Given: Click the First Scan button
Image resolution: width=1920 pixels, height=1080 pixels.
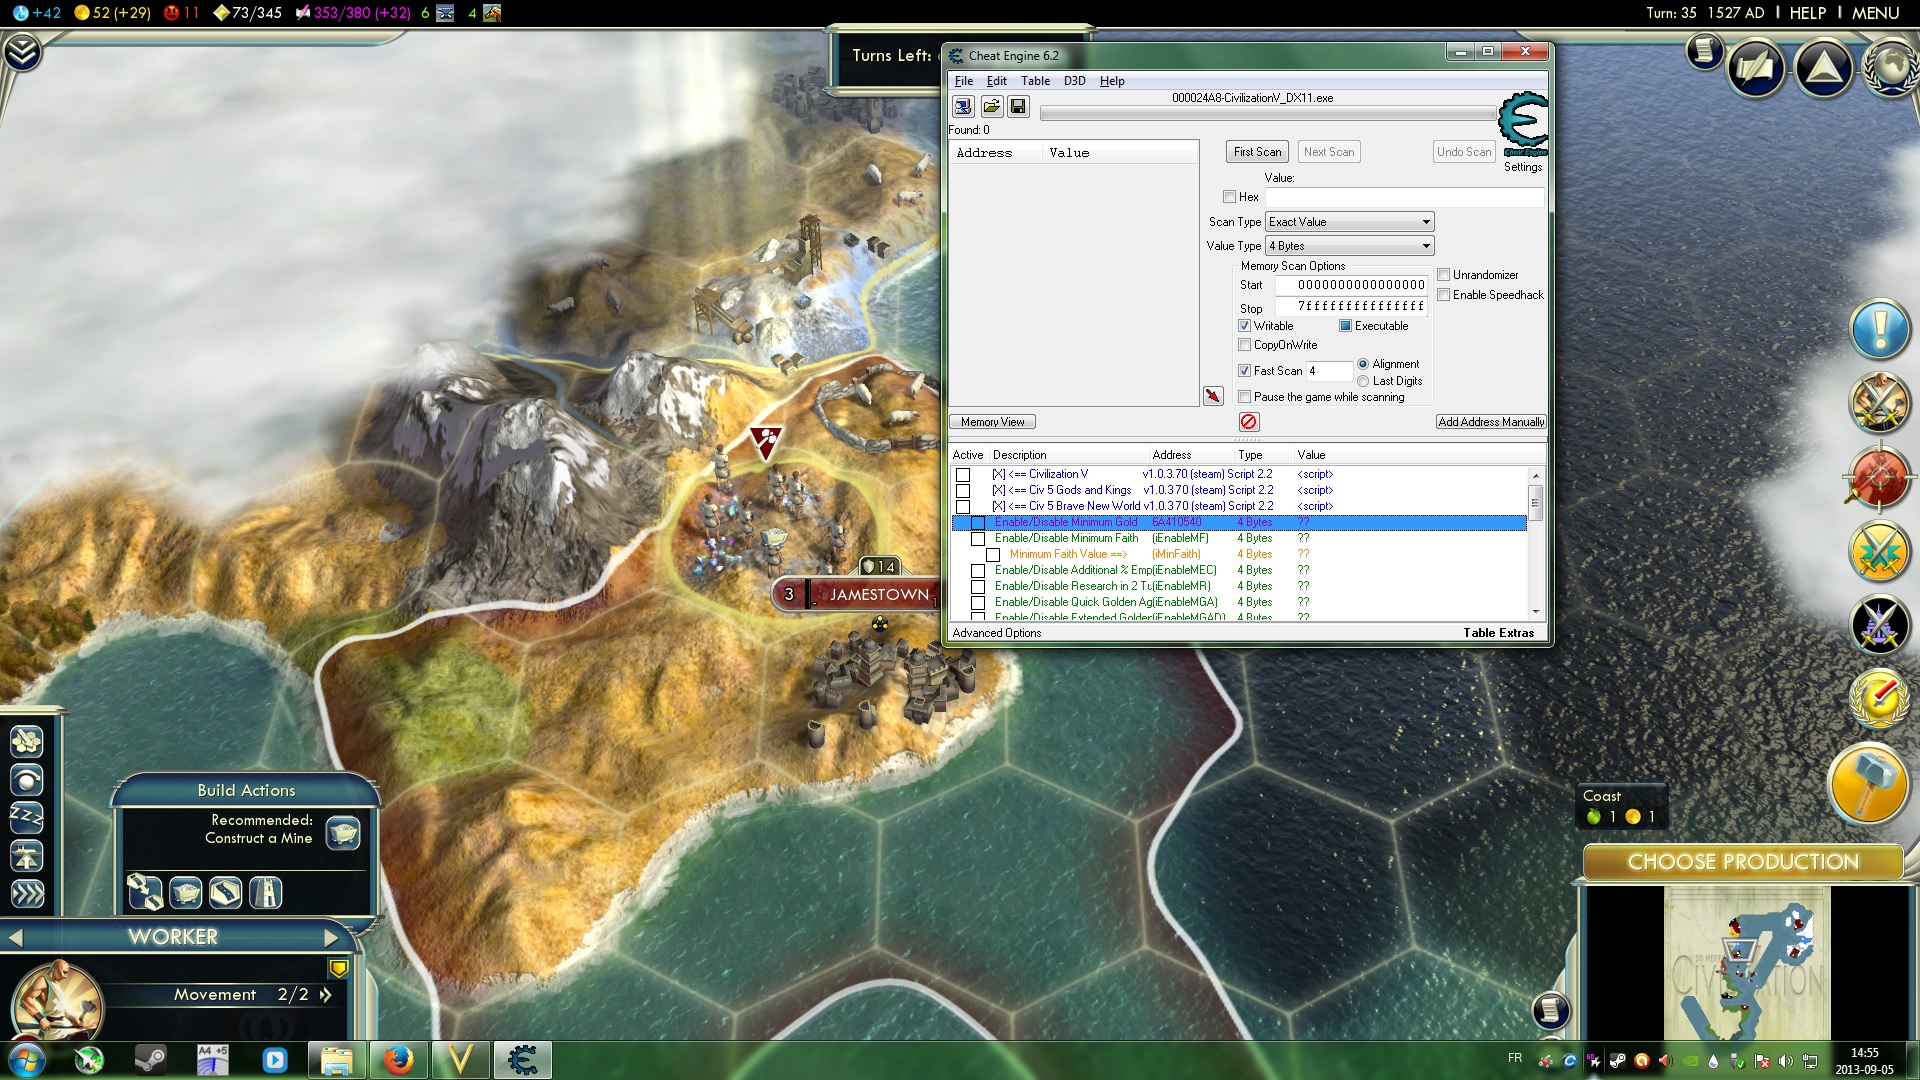Looking at the screenshot, I should (x=1256, y=151).
